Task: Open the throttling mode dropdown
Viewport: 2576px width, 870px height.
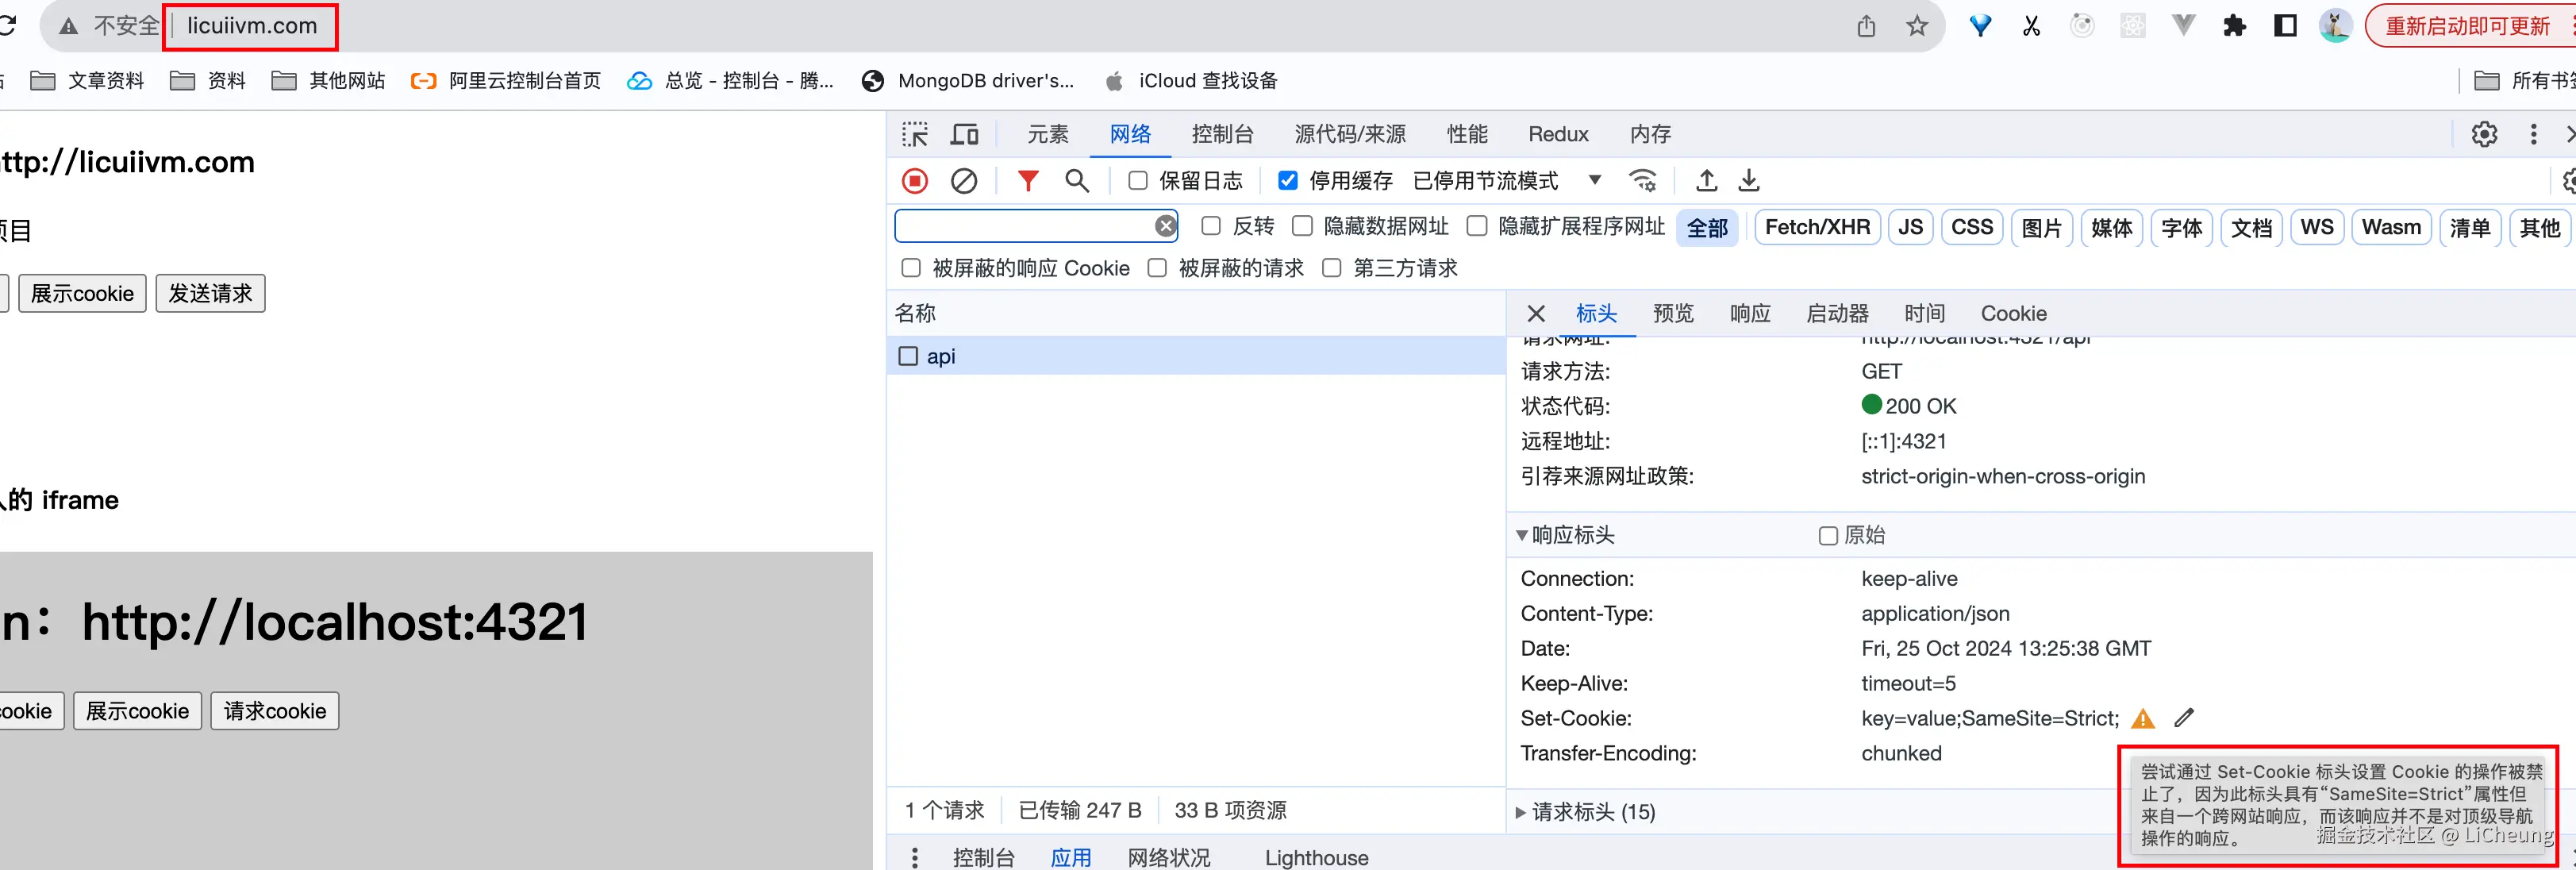Action: (x=1594, y=181)
